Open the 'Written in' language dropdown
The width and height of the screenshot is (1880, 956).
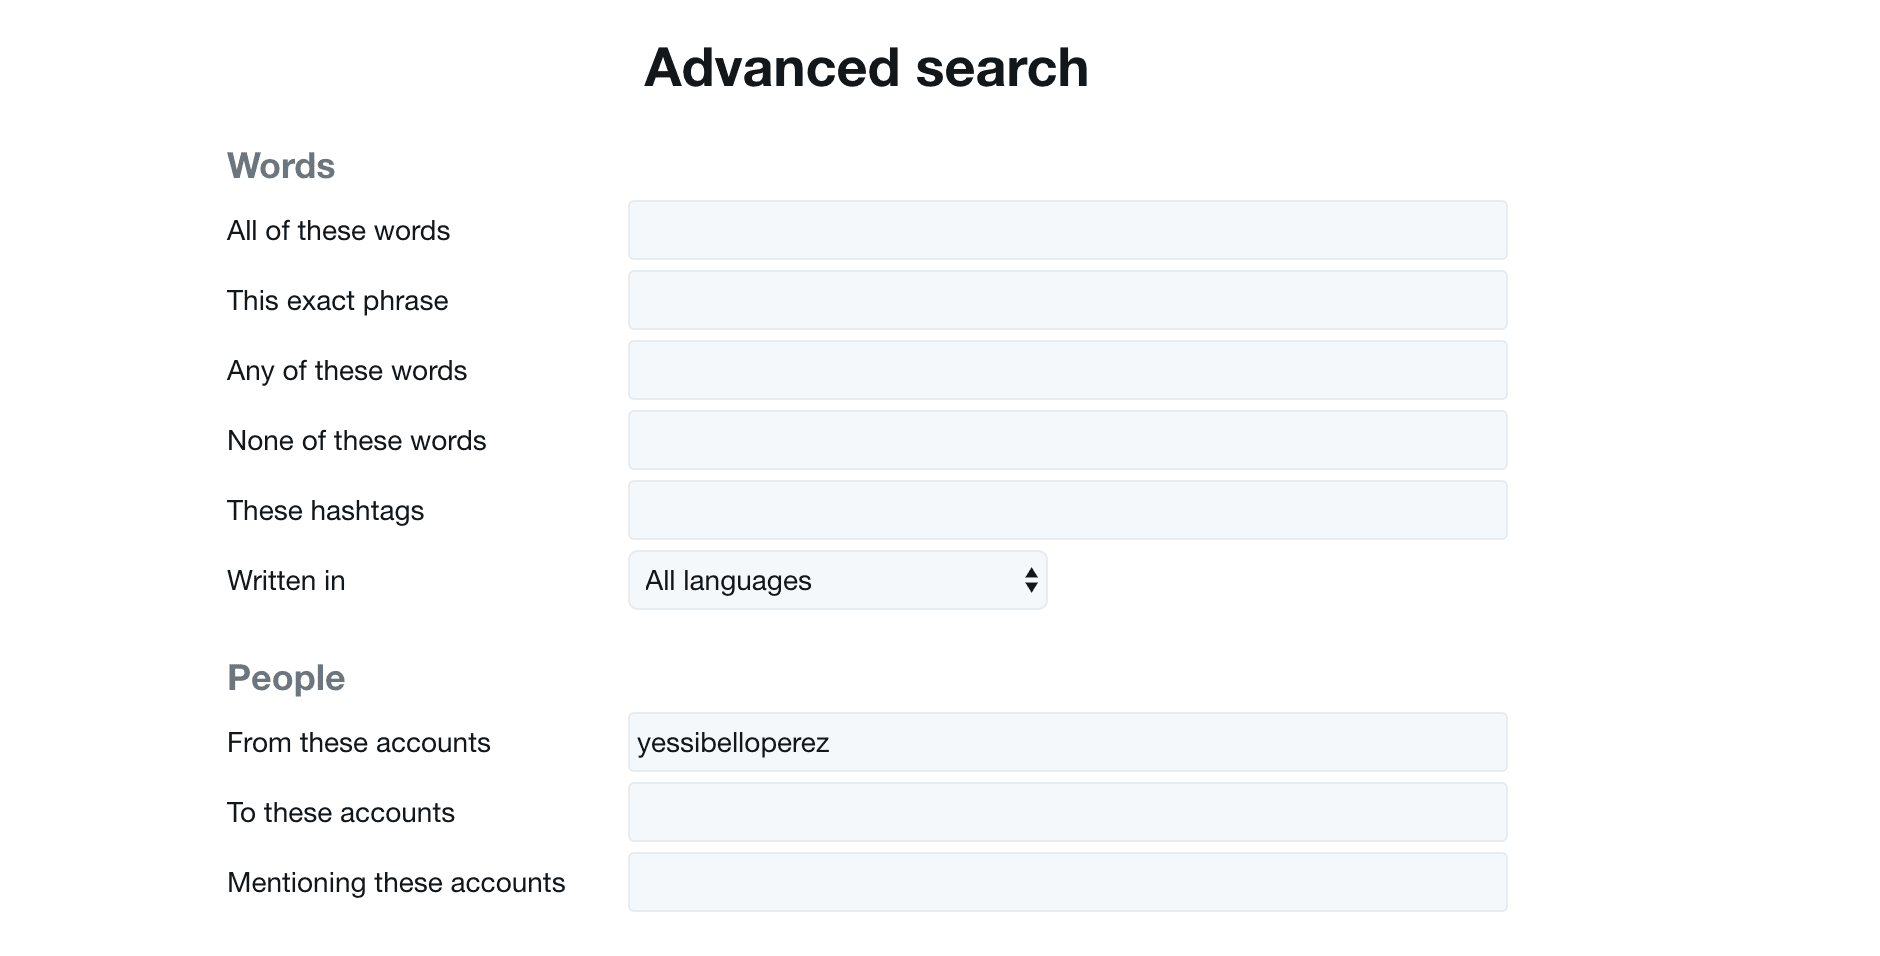point(837,580)
